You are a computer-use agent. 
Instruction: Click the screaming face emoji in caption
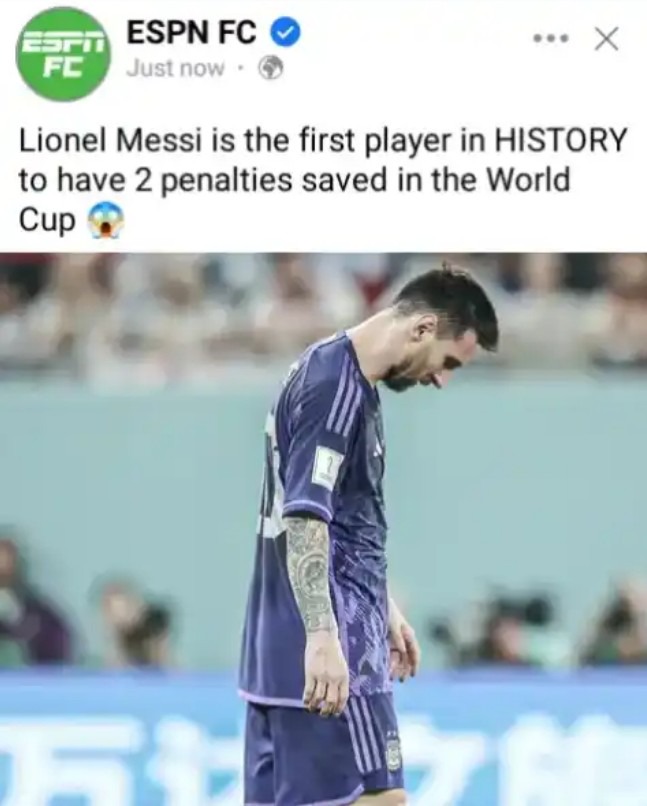(x=105, y=221)
